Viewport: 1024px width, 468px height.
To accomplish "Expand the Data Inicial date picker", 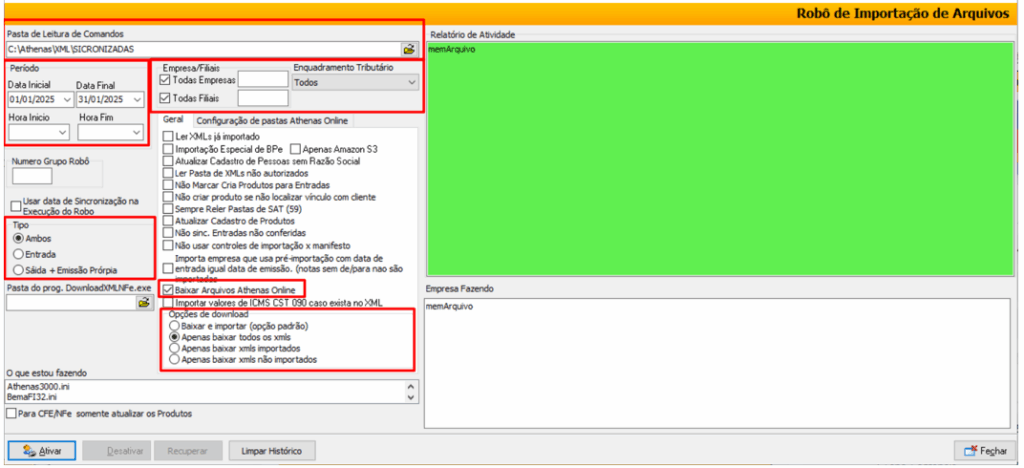I will [66, 100].
